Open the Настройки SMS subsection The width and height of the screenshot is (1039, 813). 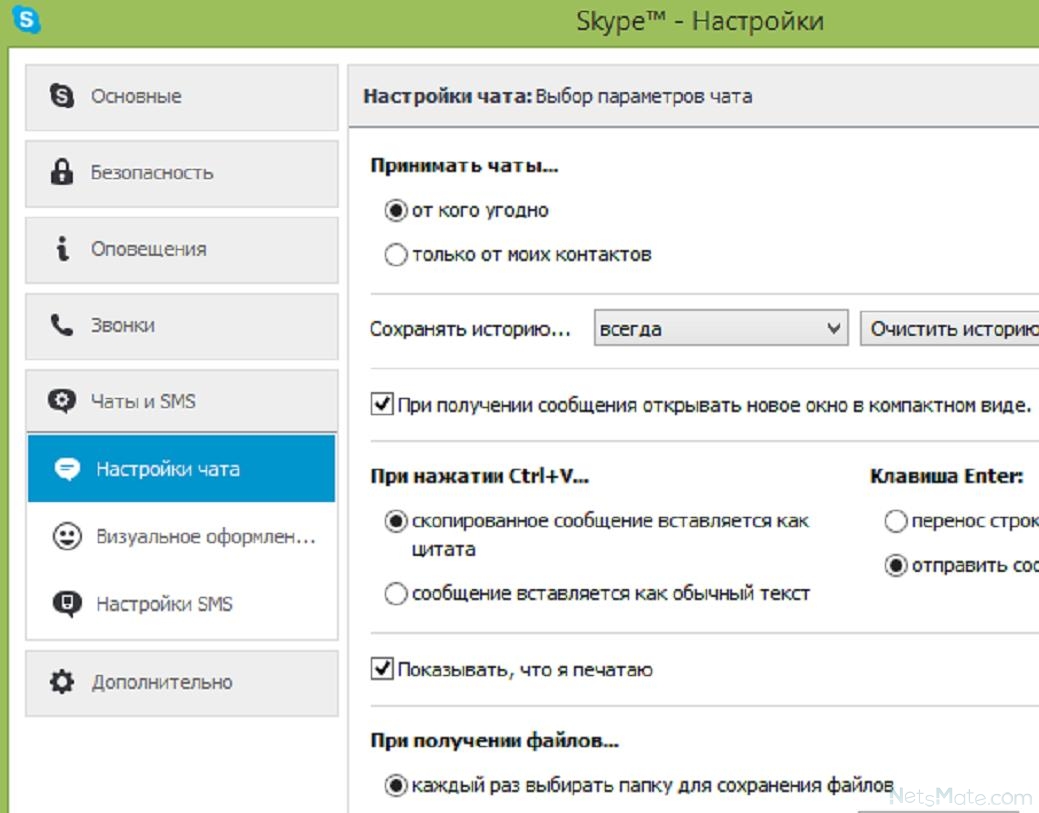coord(182,604)
